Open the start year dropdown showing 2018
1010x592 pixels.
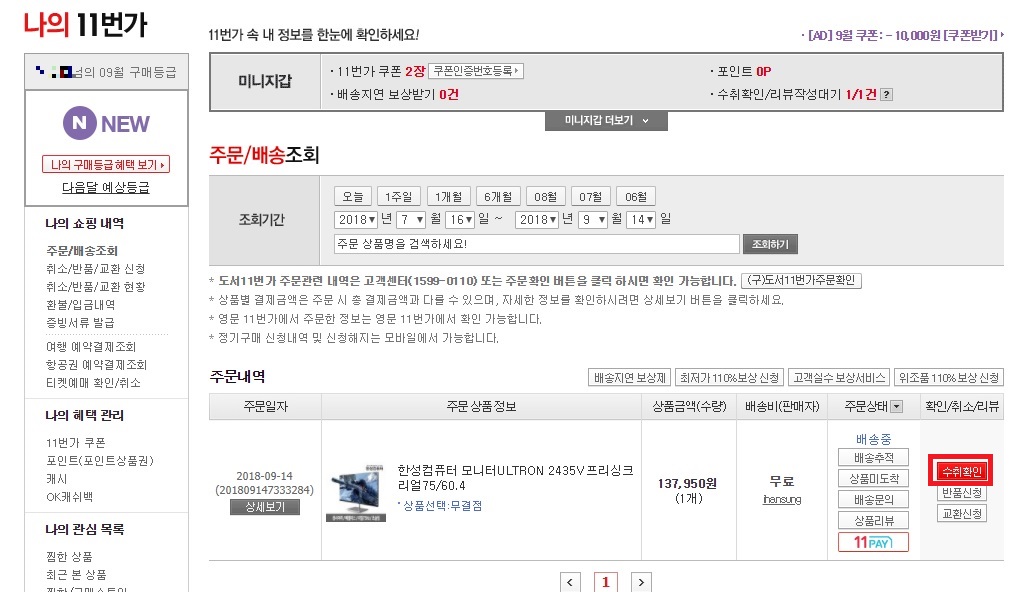pyautogui.click(x=356, y=220)
